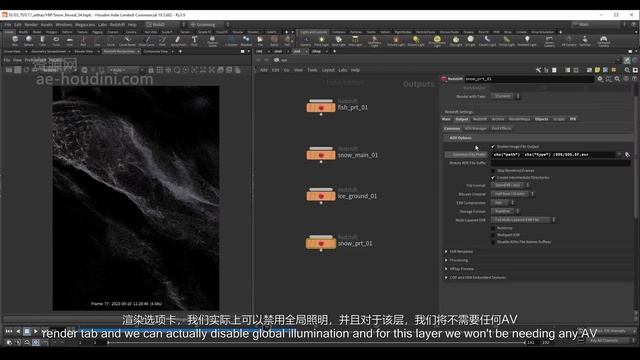Add a Camera from lights shelf
Viewport: 640px width, 360px height.
point(306,40)
